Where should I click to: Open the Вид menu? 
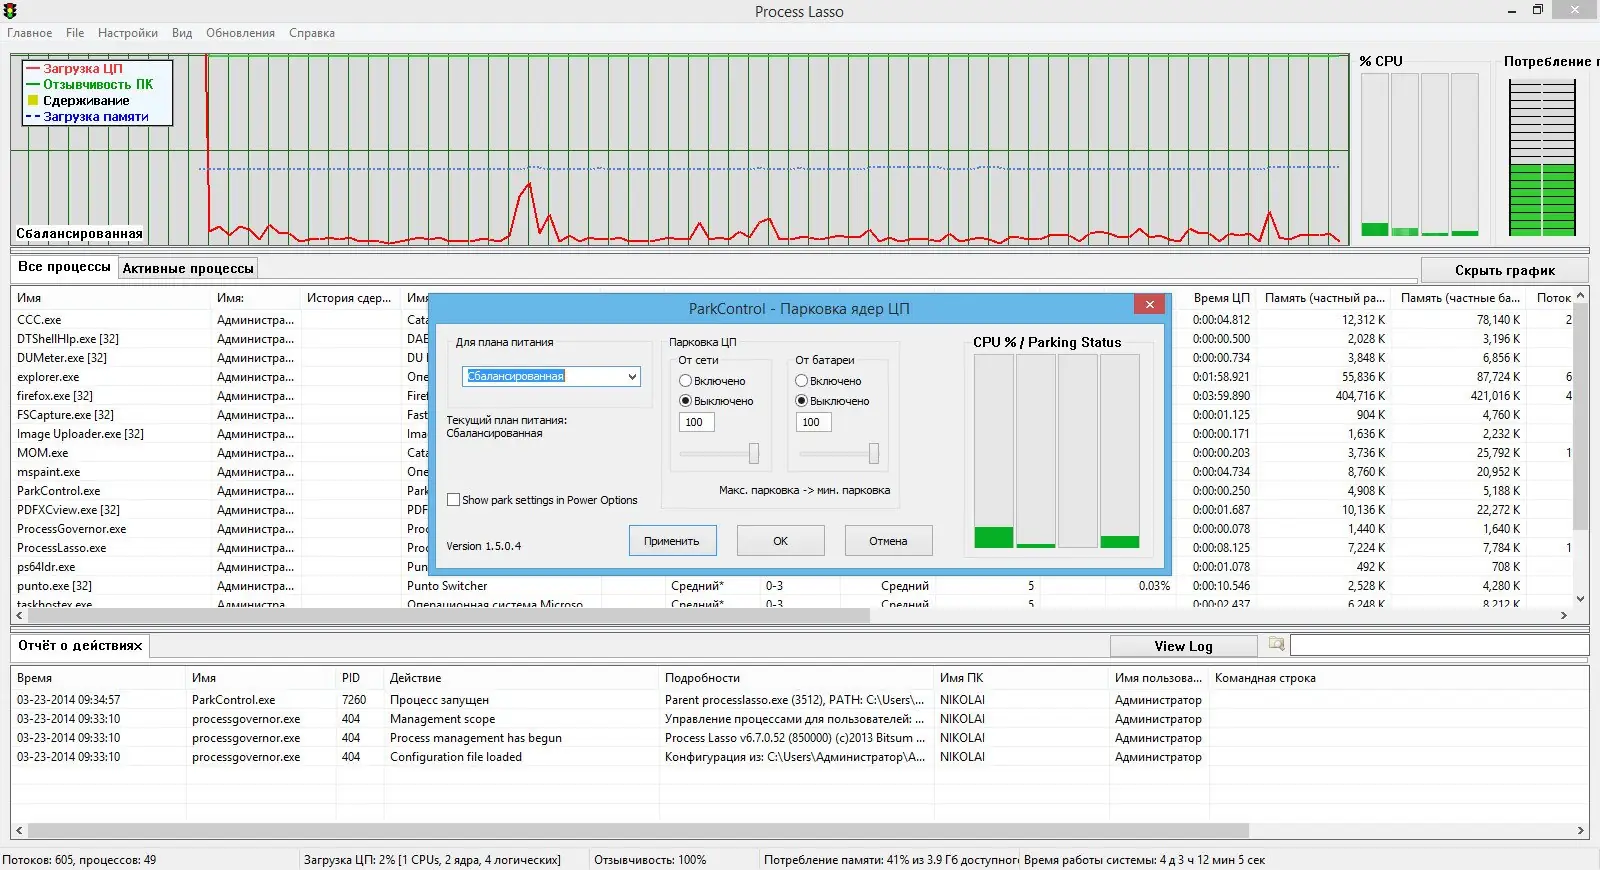coord(182,33)
